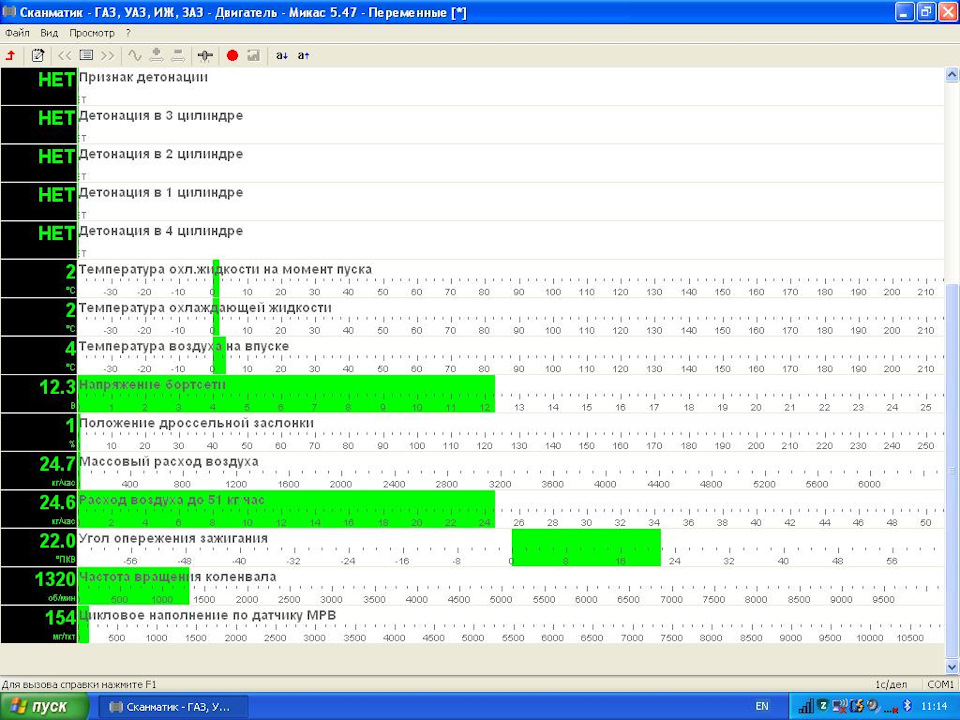Select the Температура воздуха на впуске row
The width and height of the screenshot is (960, 720).
[x=472, y=356]
